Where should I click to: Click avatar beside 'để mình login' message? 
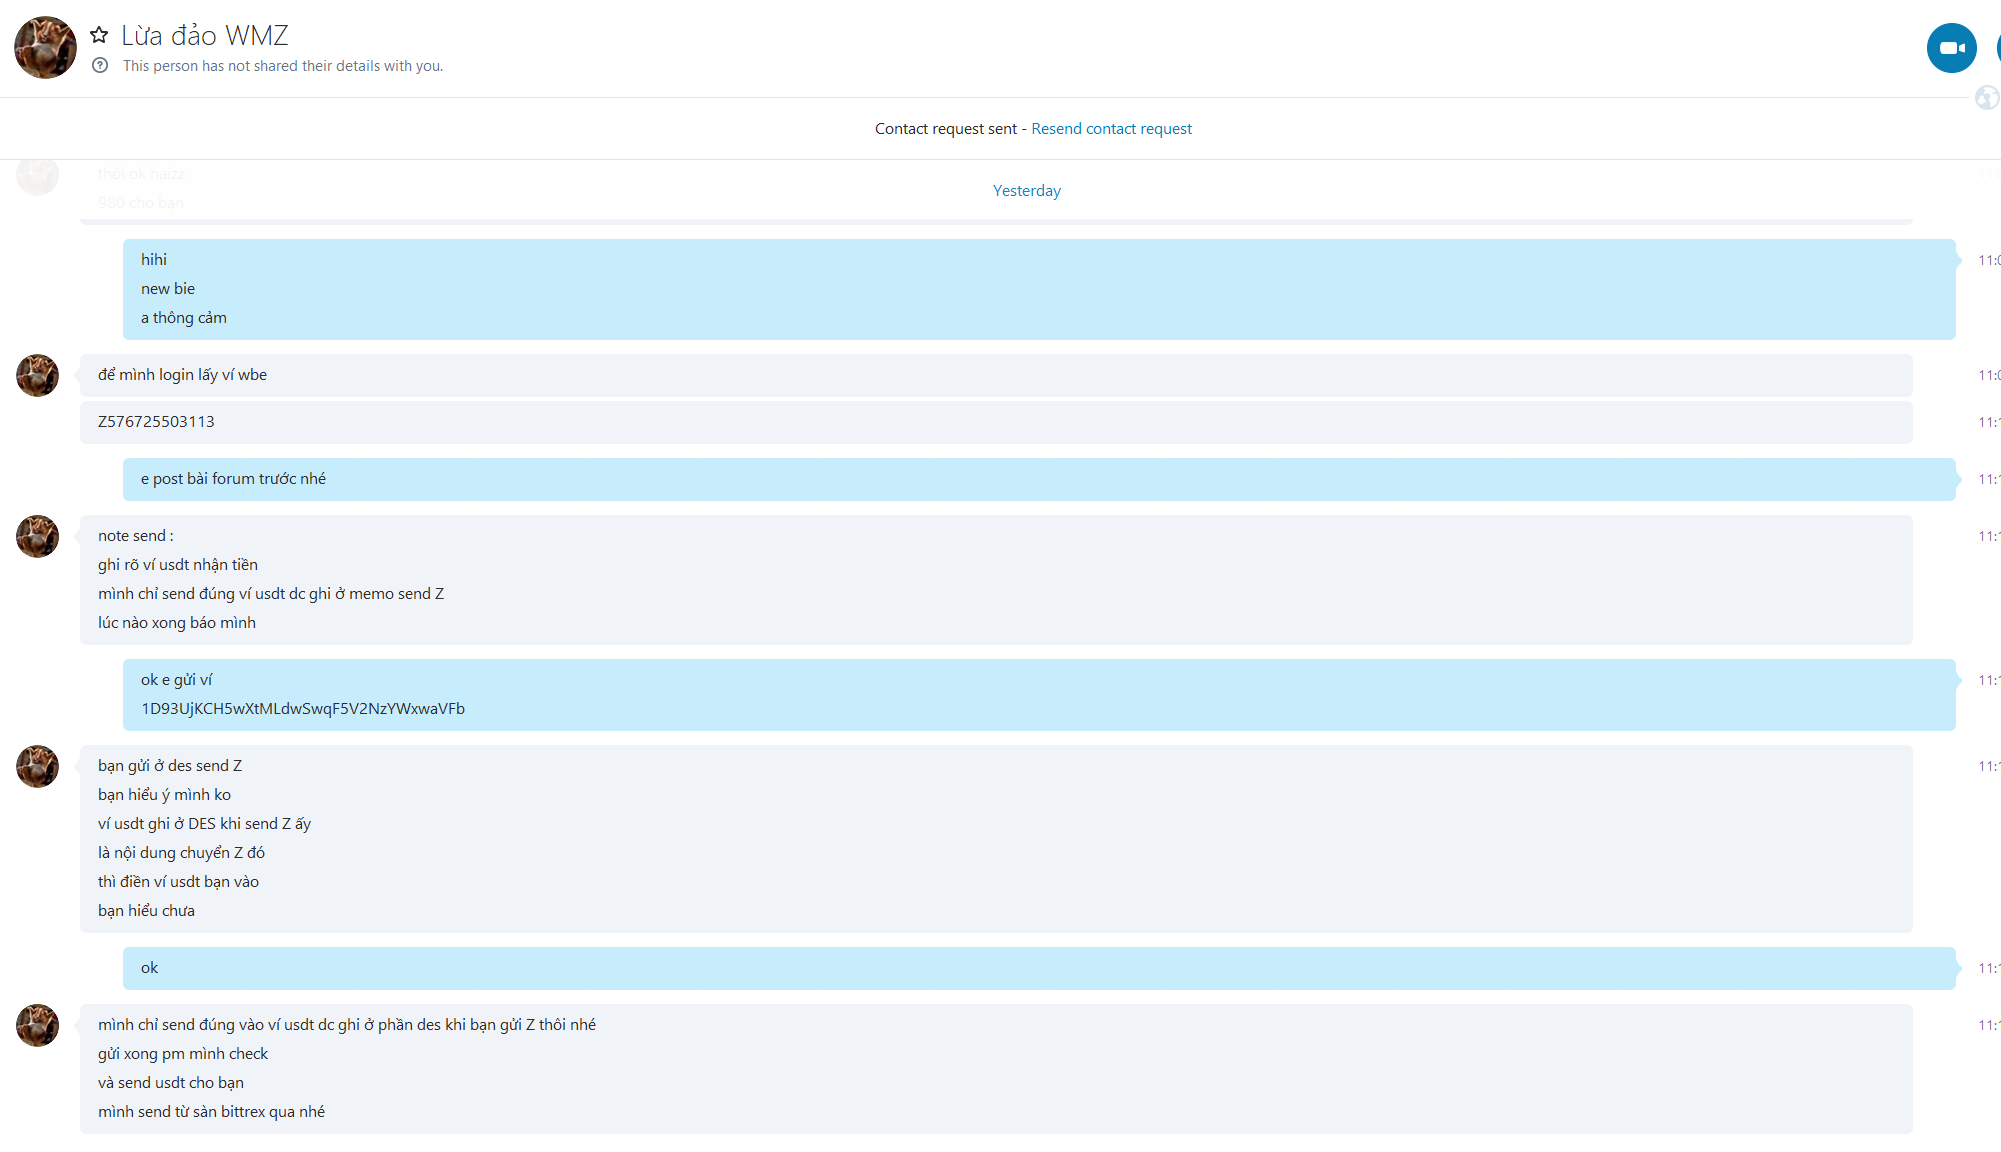38,376
